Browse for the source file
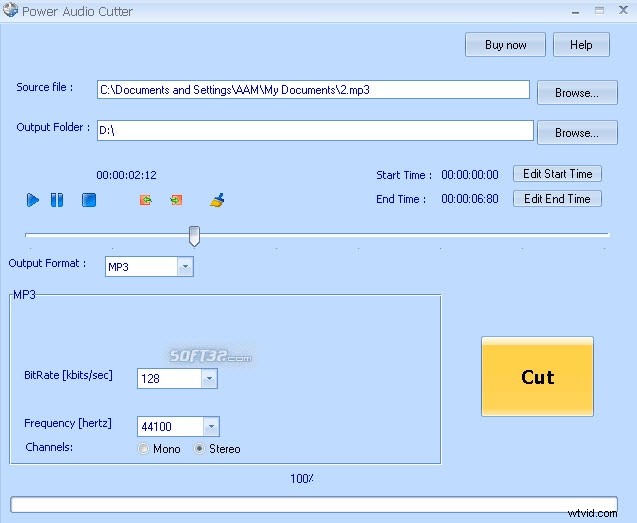The width and height of the screenshot is (637, 523). pos(577,93)
